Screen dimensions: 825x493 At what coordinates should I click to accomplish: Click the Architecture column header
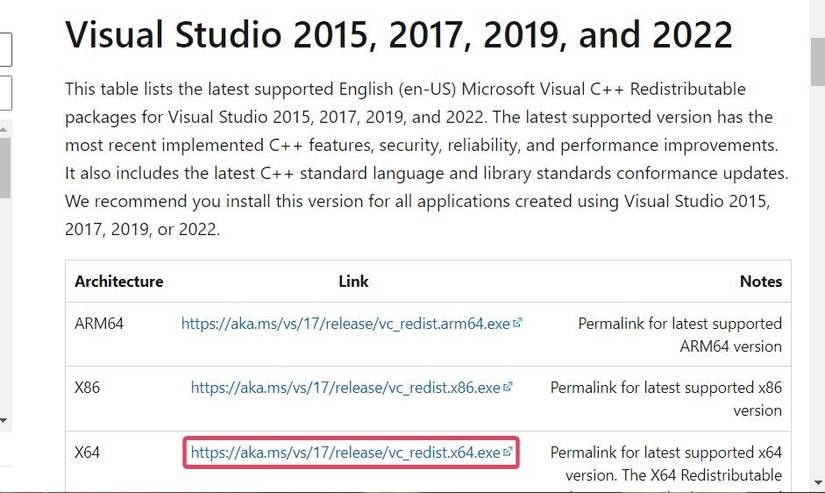[118, 281]
